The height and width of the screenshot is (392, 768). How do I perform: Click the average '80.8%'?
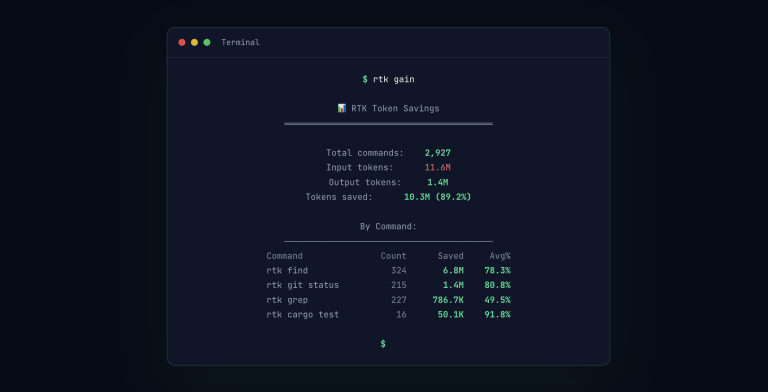[x=498, y=285]
